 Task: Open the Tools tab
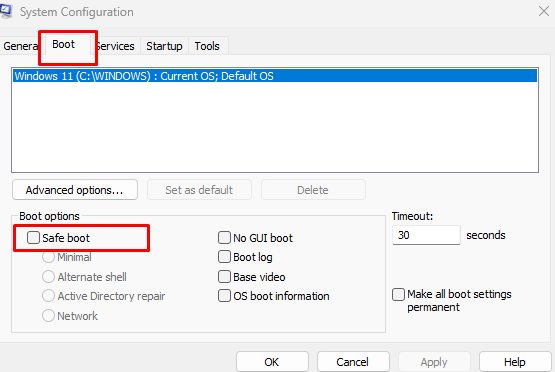(x=207, y=46)
